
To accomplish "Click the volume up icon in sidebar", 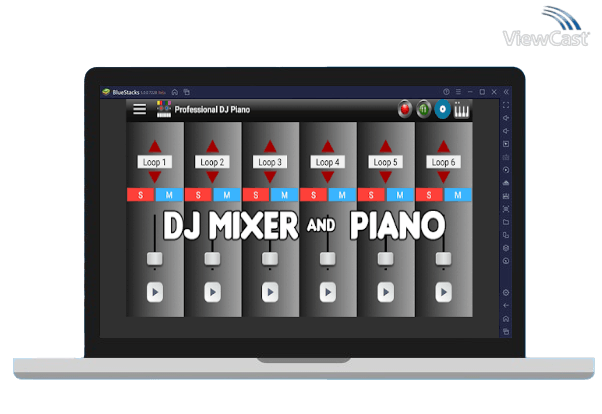I will coord(506,118).
